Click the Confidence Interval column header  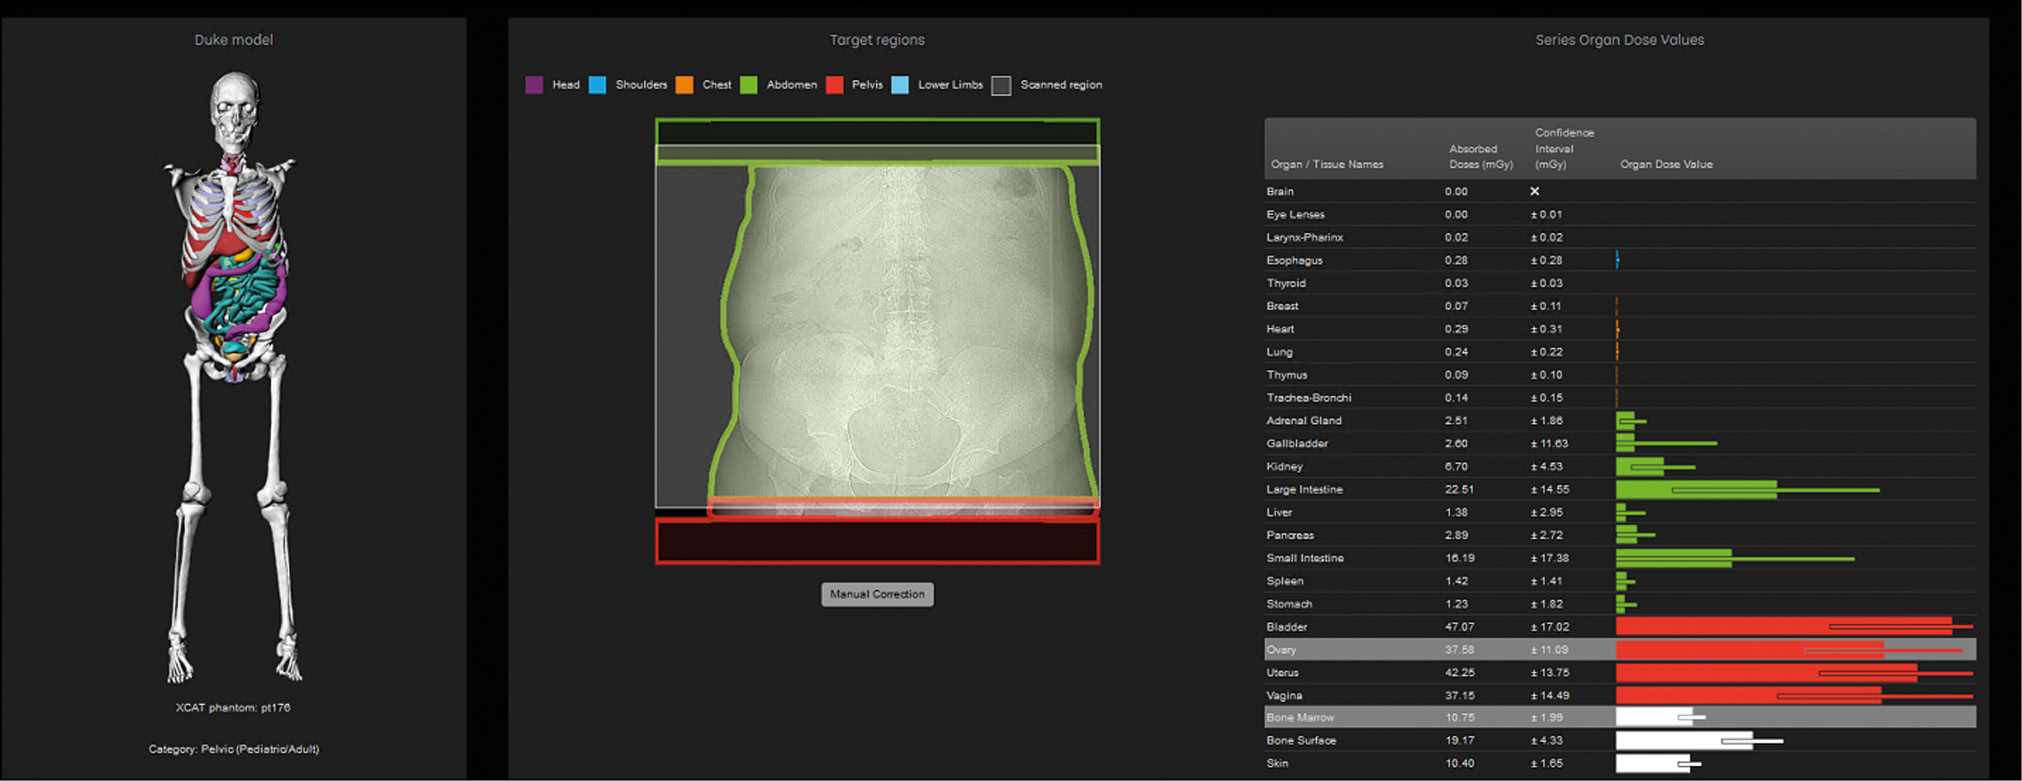click(x=1563, y=148)
